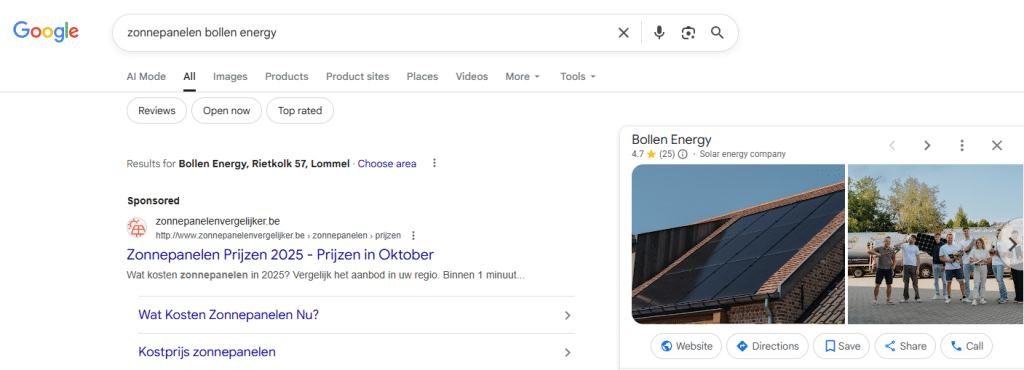Open the solar roof photo thumbnail
This screenshot has width=1024, height=370.
tap(738, 244)
